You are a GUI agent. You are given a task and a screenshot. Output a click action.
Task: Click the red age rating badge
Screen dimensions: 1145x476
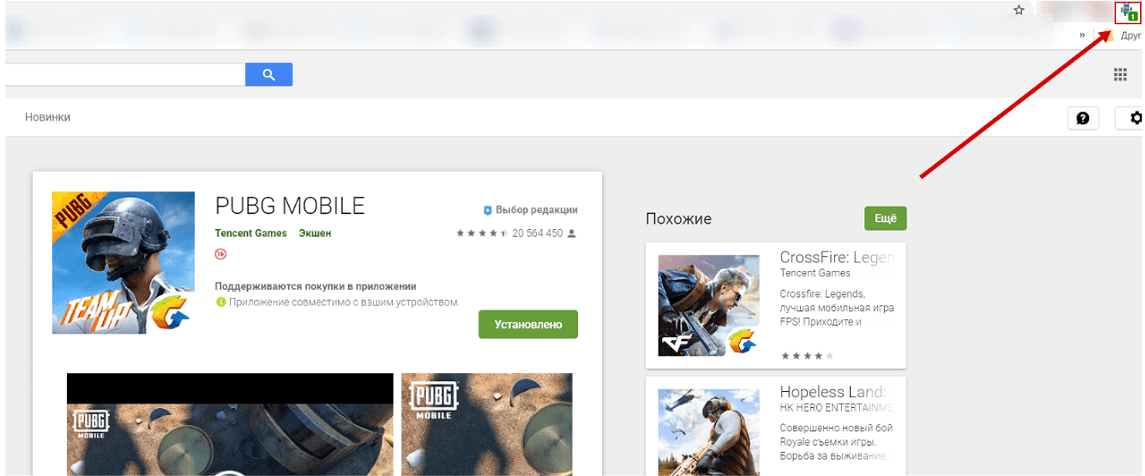click(x=220, y=255)
